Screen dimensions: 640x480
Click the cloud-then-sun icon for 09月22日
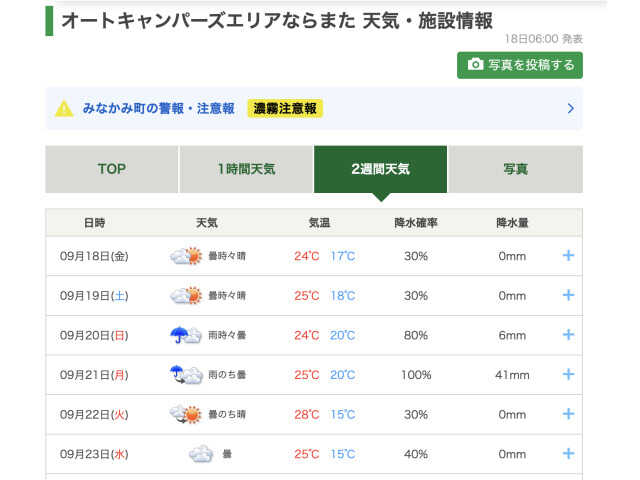tap(186, 414)
